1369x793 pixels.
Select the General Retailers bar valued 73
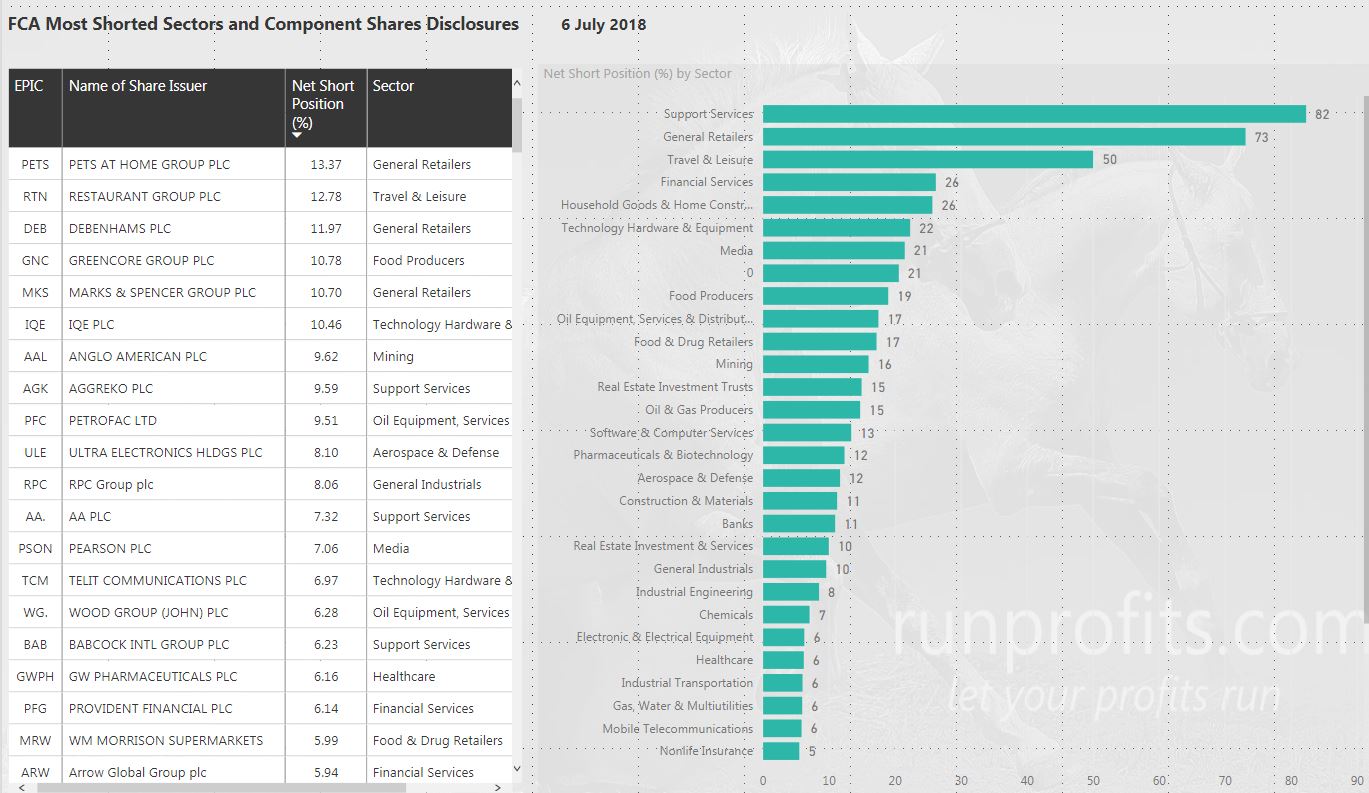(1004, 137)
